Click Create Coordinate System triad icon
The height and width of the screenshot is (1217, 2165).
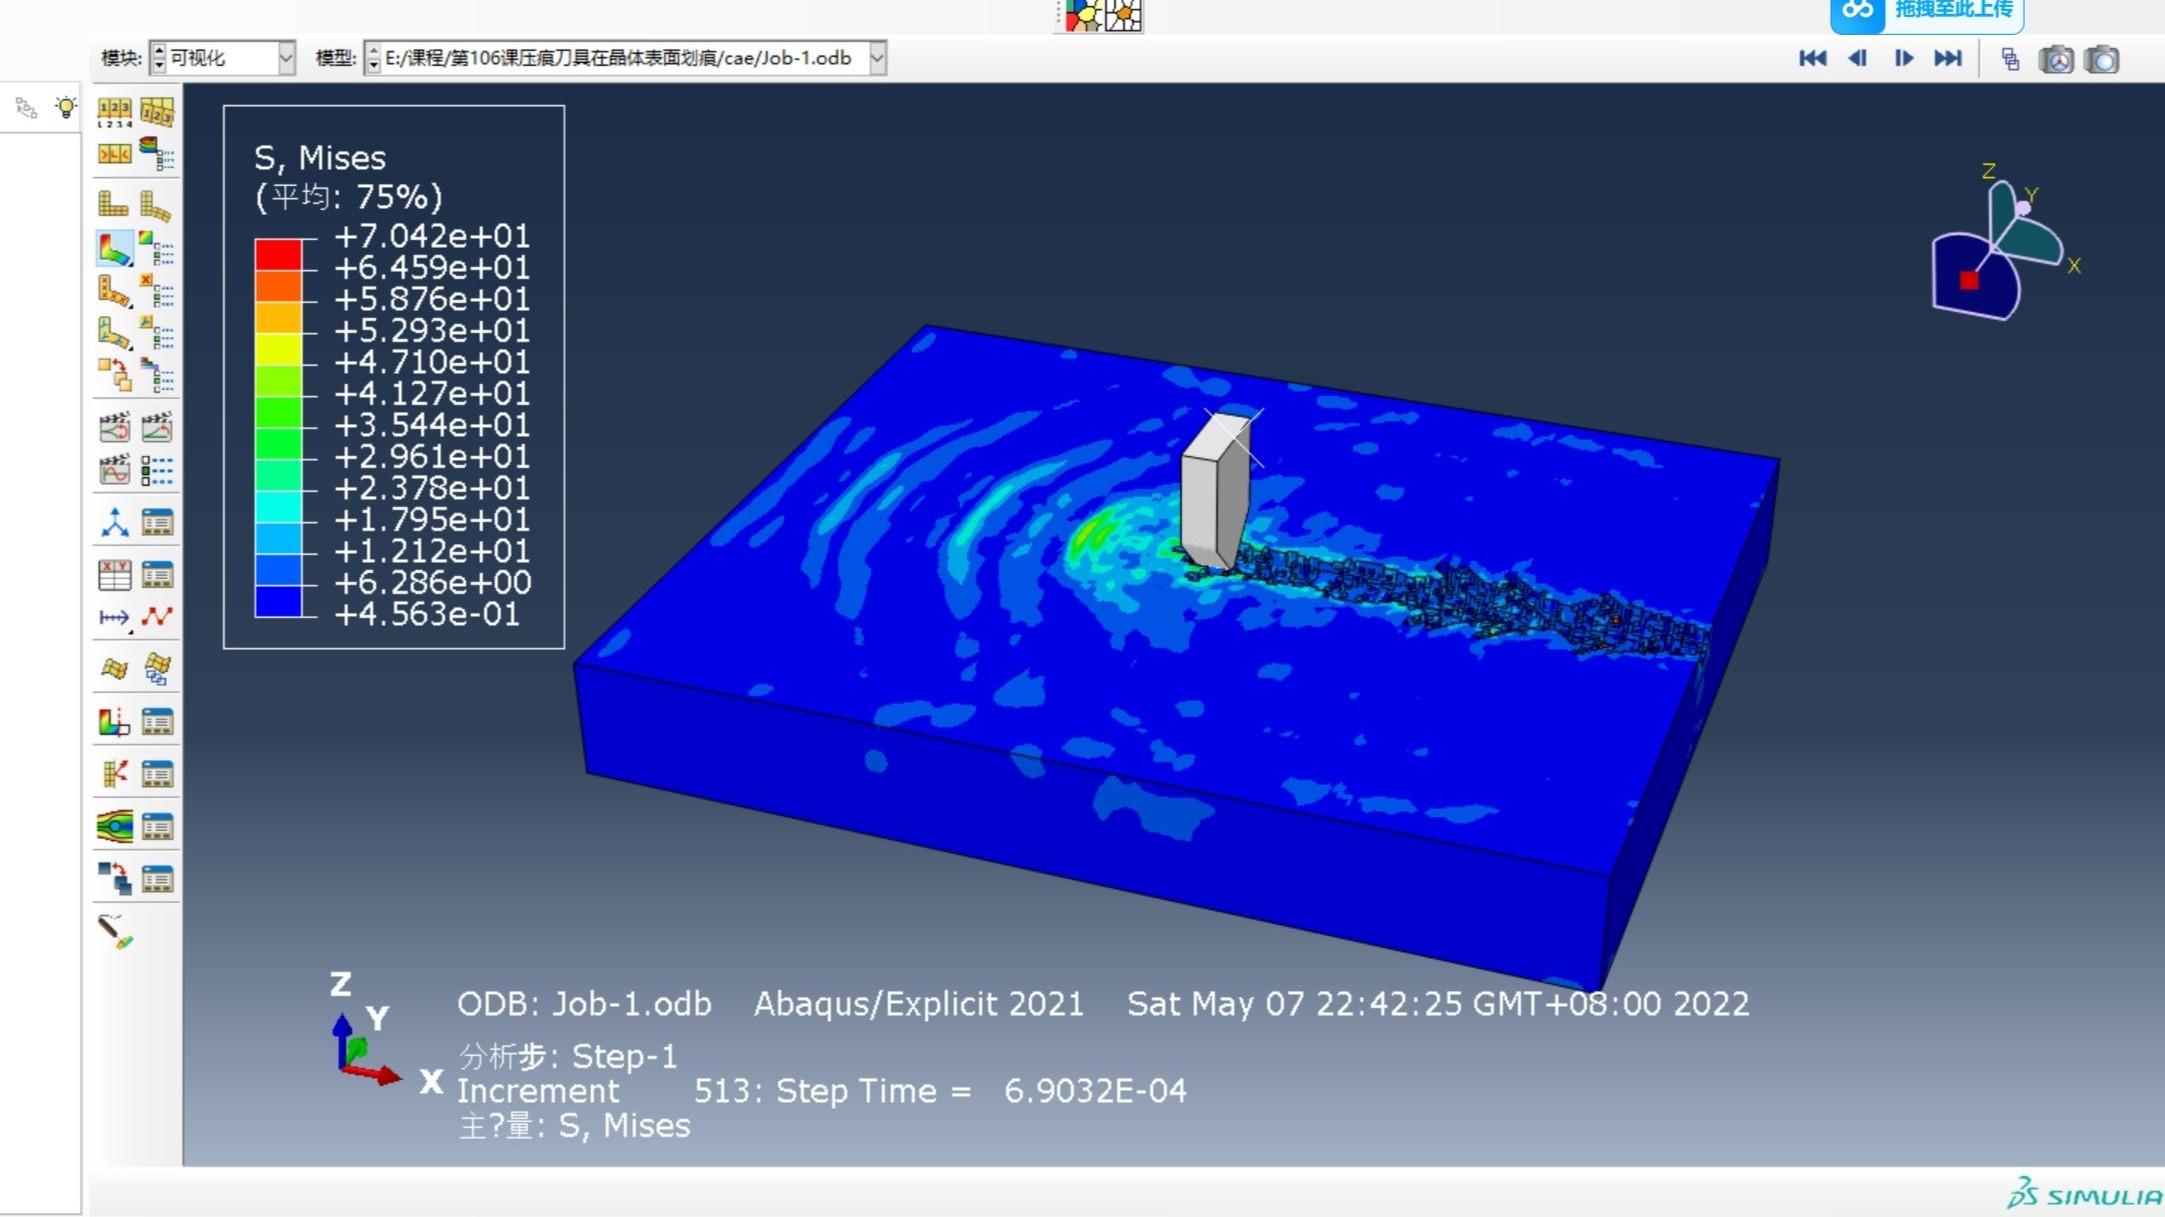[114, 522]
